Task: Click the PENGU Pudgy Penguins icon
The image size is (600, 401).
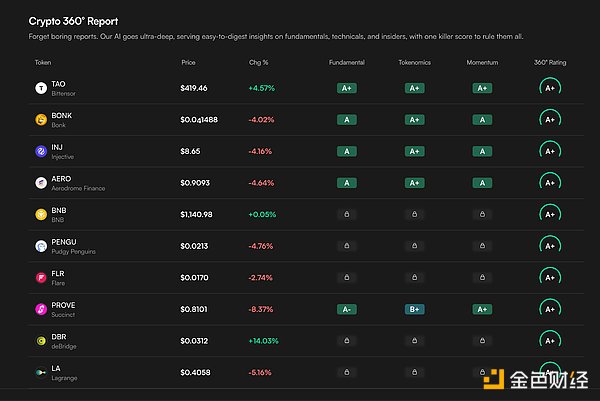Action: [x=41, y=246]
